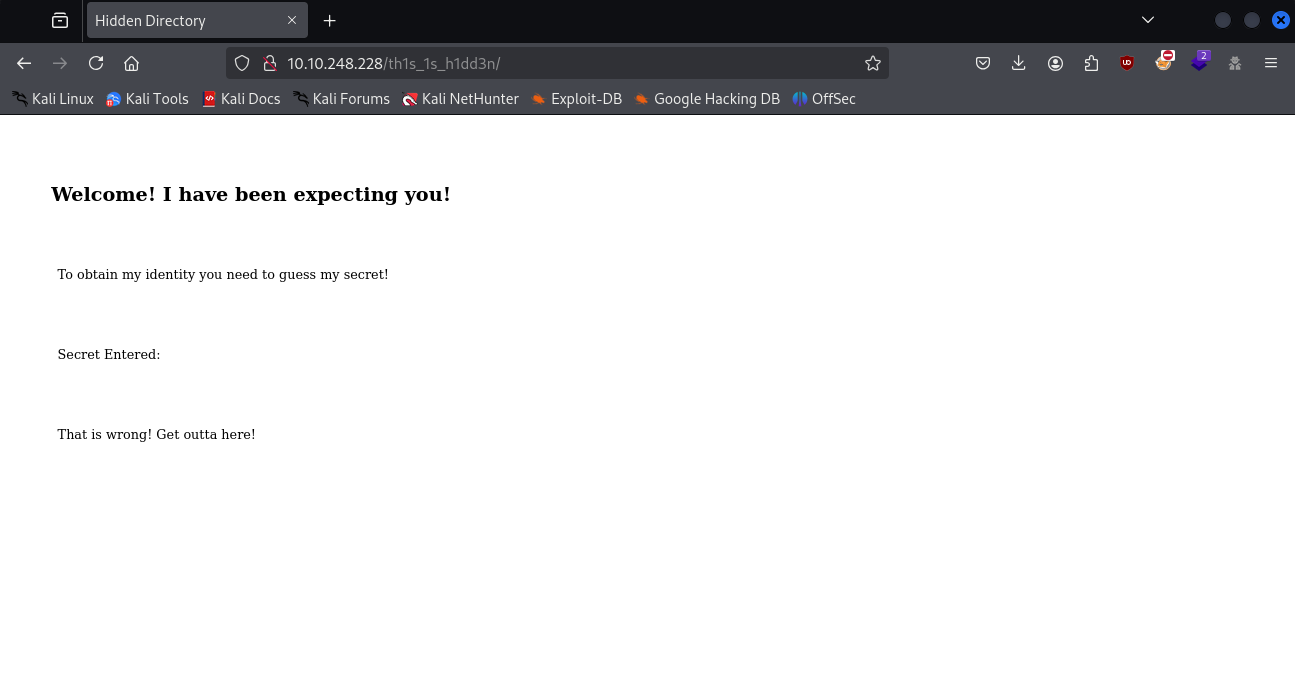Save page to Pocket
This screenshot has width=1295, height=683.
[983, 63]
